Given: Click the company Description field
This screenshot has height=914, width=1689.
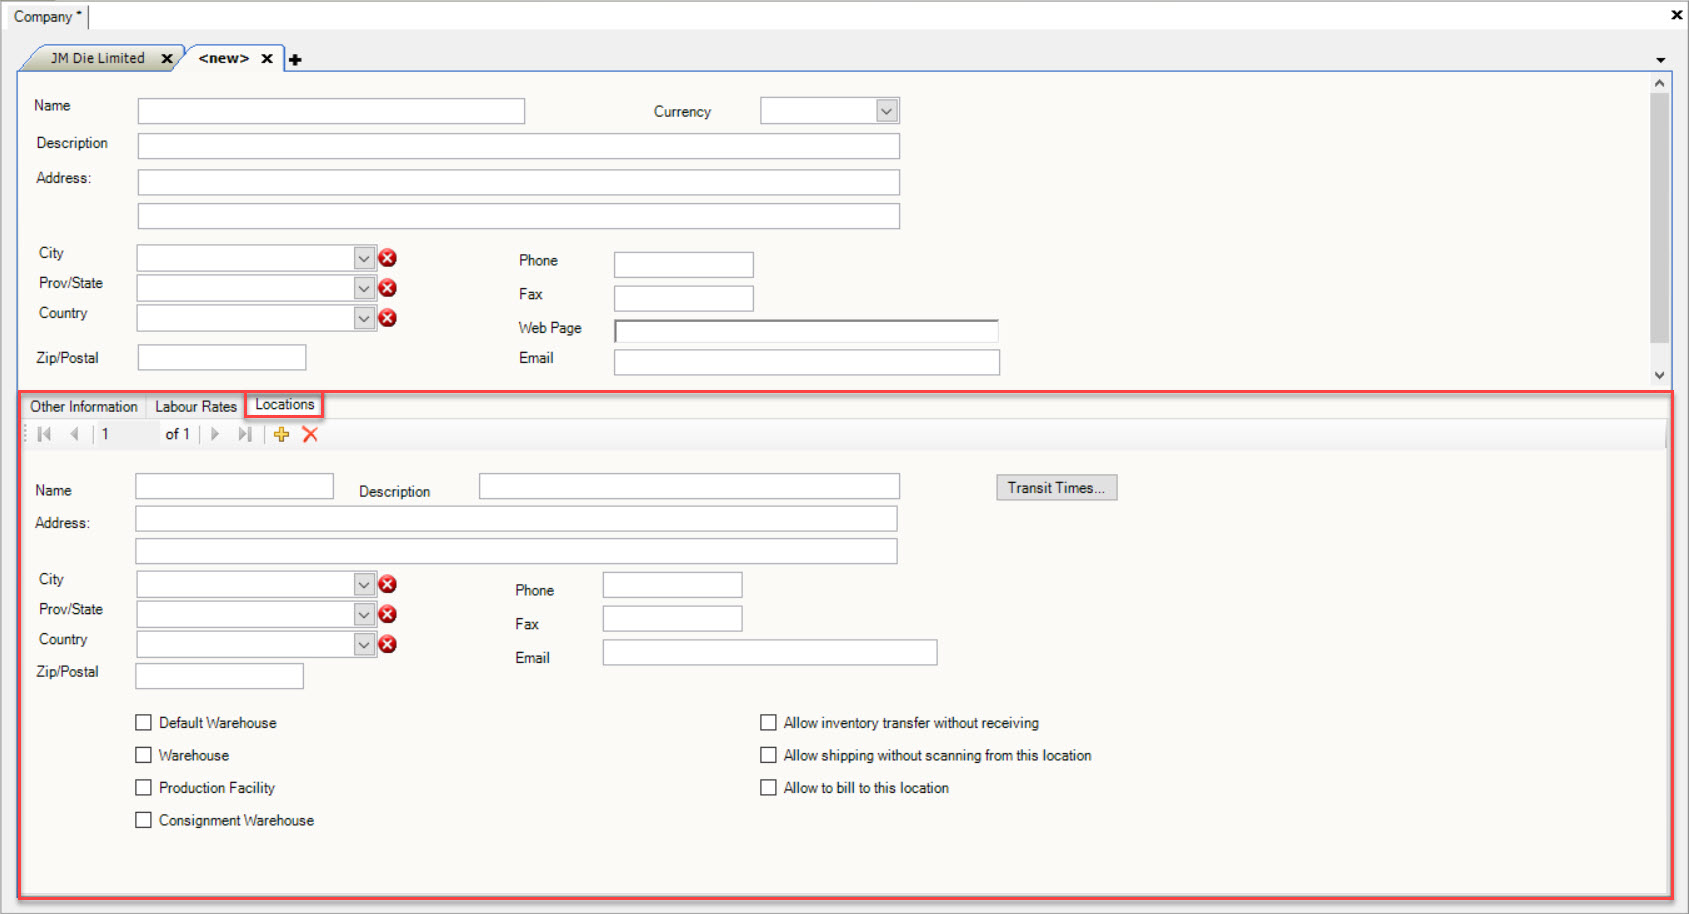Looking at the screenshot, I should (518, 146).
